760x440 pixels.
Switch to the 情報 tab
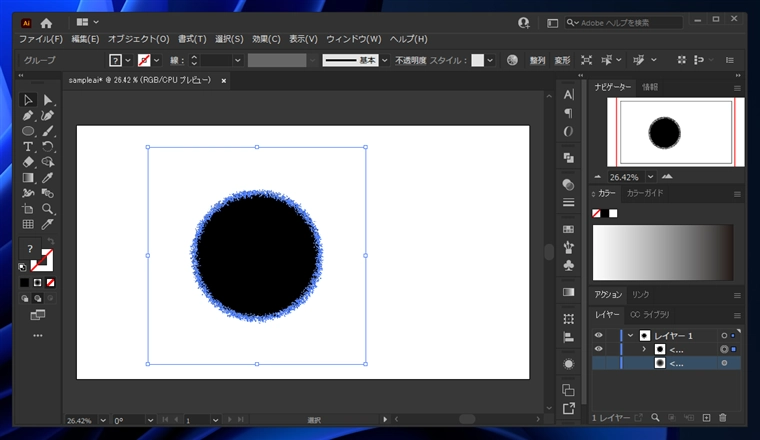(x=650, y=87)
